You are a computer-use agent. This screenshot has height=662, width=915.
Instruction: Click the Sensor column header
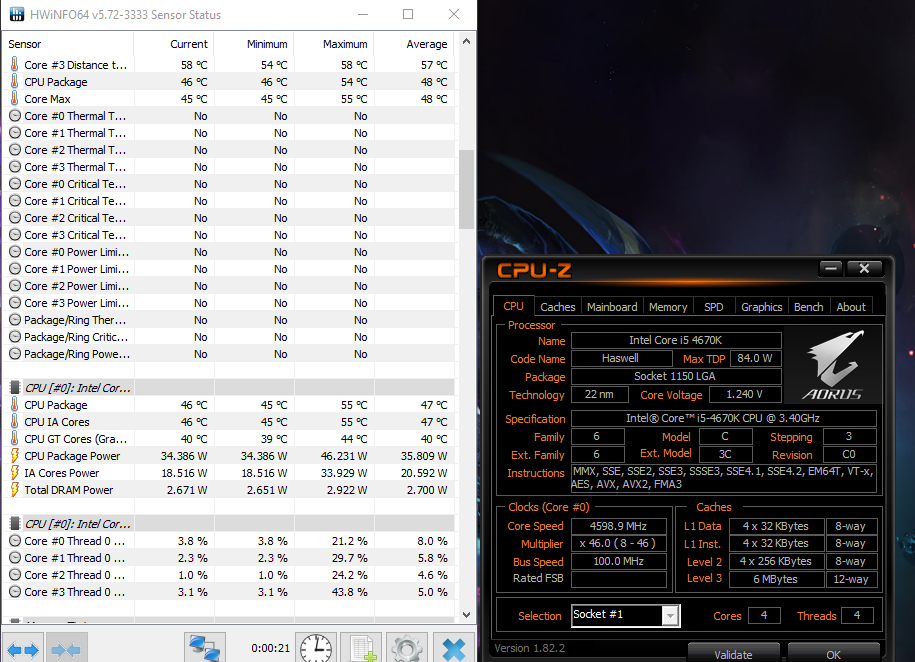tap(68, 44)
